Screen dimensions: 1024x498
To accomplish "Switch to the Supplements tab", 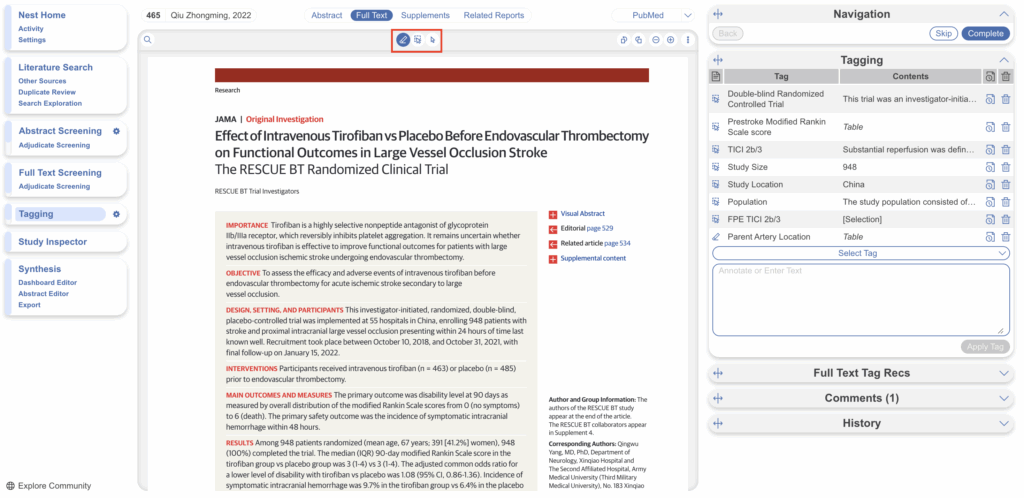I will 426,16.
